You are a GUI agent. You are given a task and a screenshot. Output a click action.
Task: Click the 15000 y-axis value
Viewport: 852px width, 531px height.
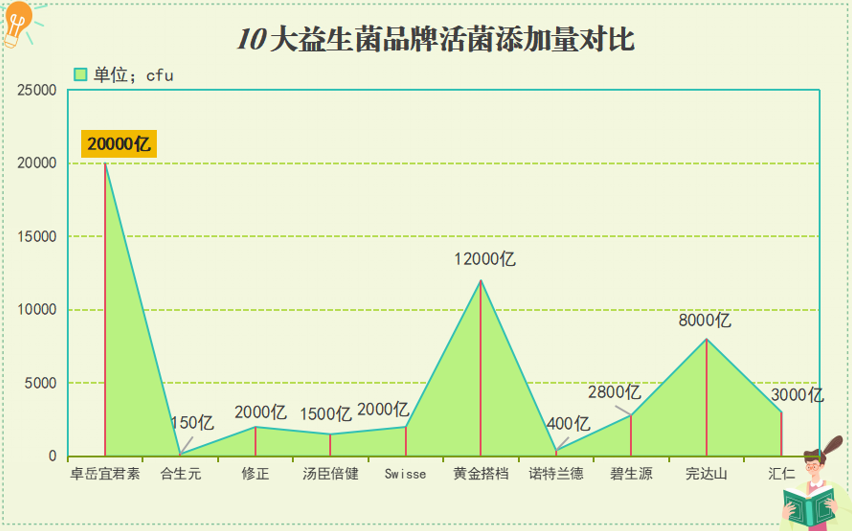point(37,236)
